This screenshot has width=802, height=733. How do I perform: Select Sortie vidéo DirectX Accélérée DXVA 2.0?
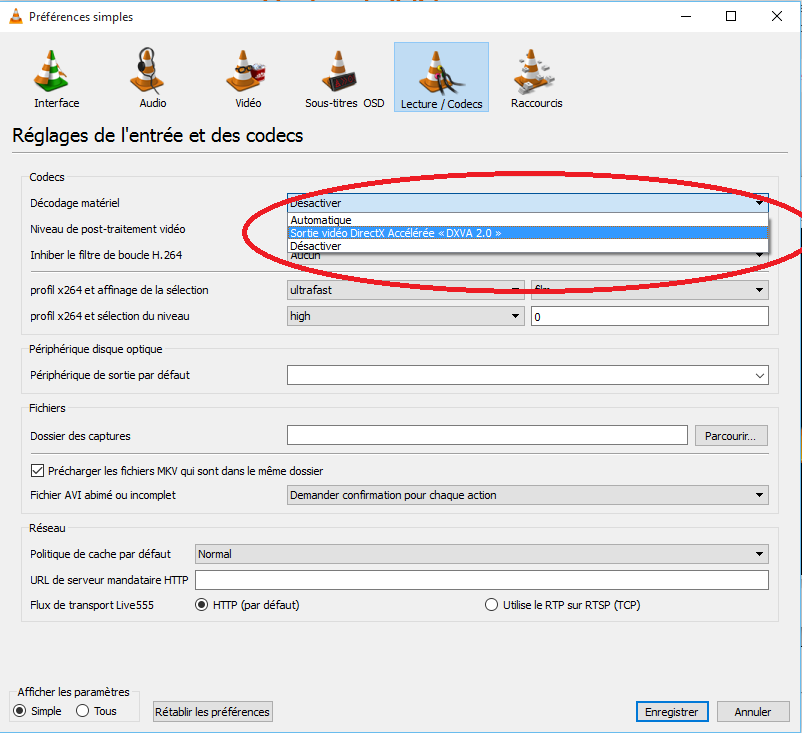pos(395,233)
